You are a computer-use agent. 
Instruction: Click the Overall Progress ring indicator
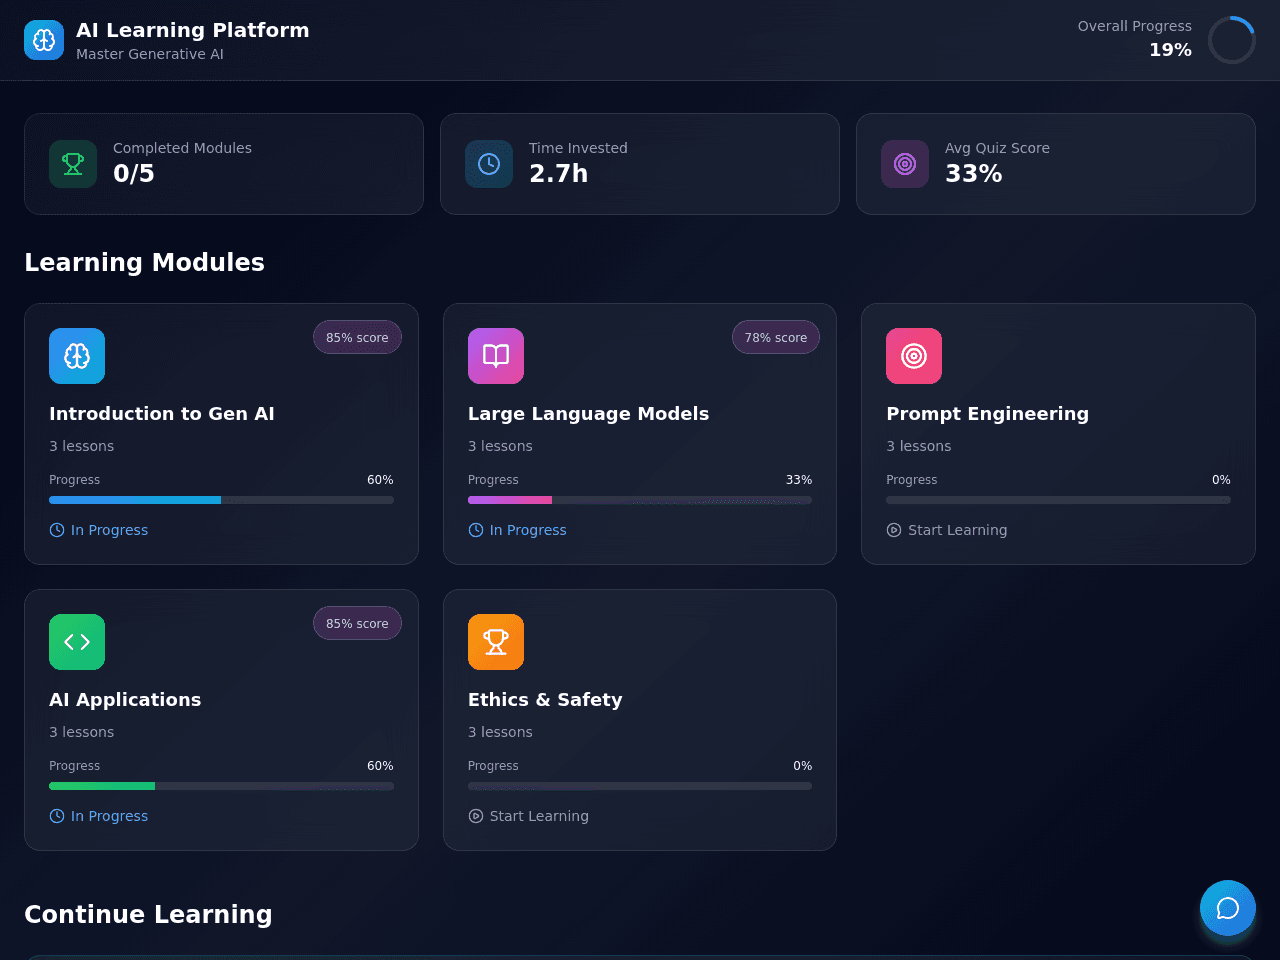1232,40
